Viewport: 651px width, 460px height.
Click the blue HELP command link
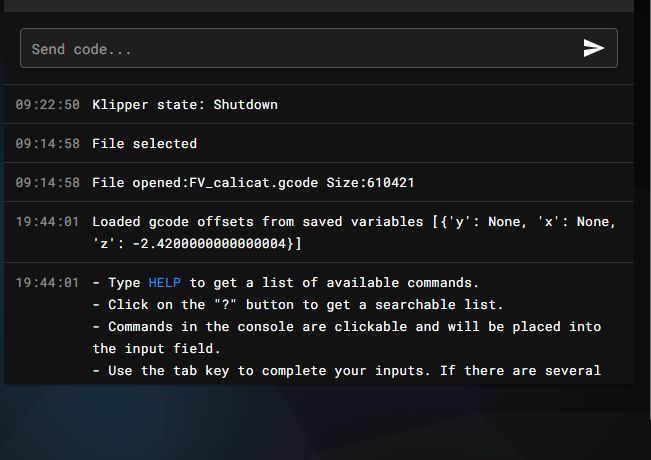click(x=164, y=283)
